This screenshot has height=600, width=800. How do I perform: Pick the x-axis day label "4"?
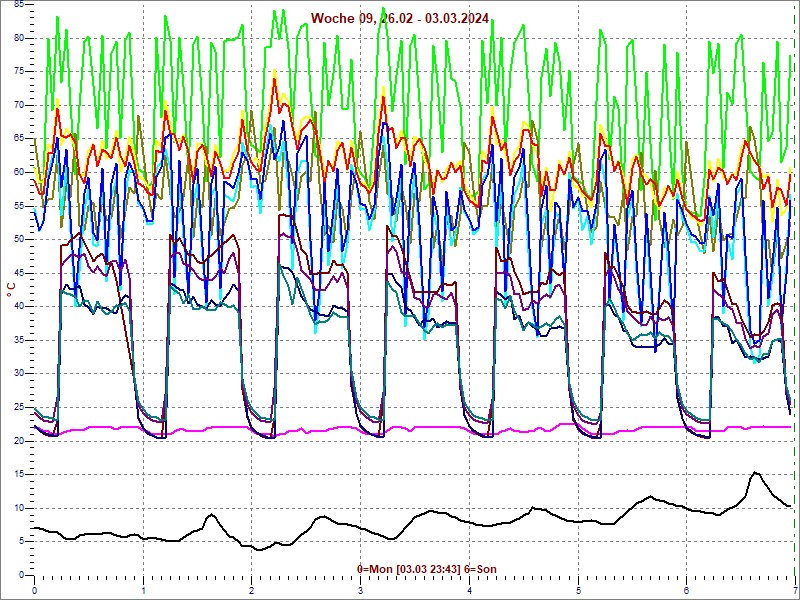click(470, 591)
